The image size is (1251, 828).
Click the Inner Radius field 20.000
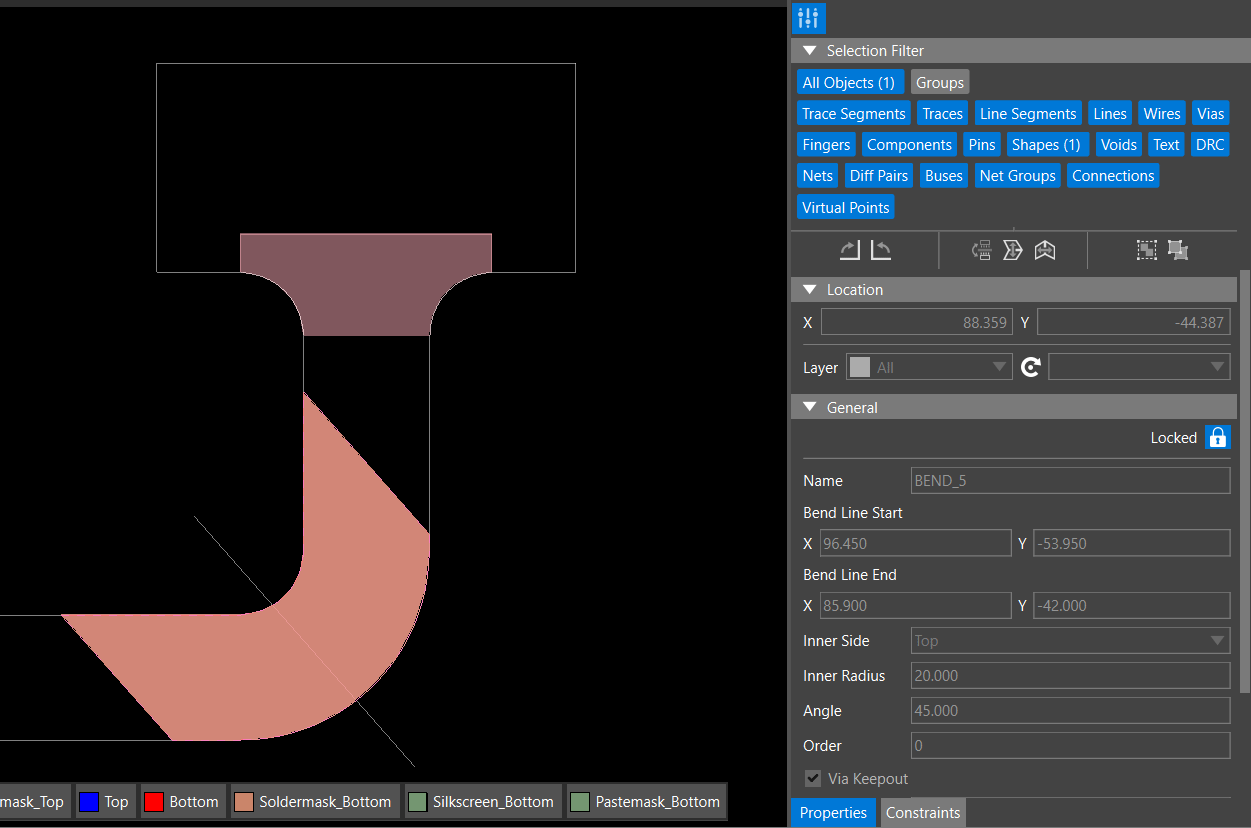[1071, 676]
